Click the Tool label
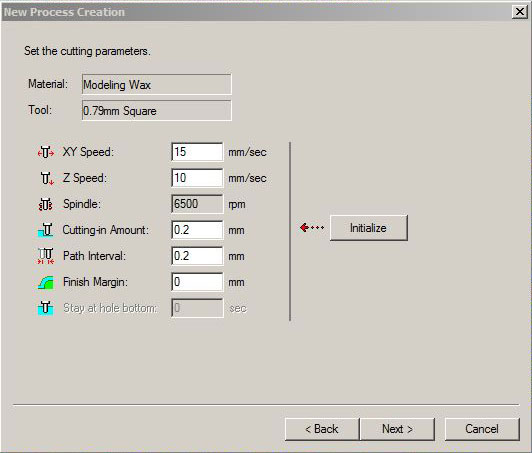Viewport: 532px width, 453px height. click(40, 110)
